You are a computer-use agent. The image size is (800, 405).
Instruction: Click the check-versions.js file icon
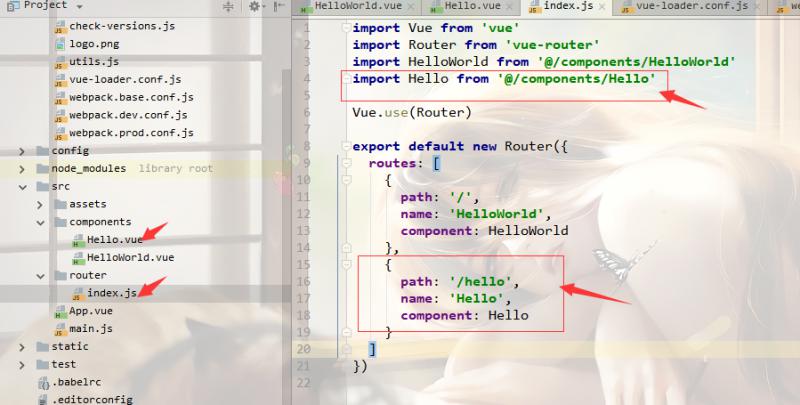[x=61, y=27]
